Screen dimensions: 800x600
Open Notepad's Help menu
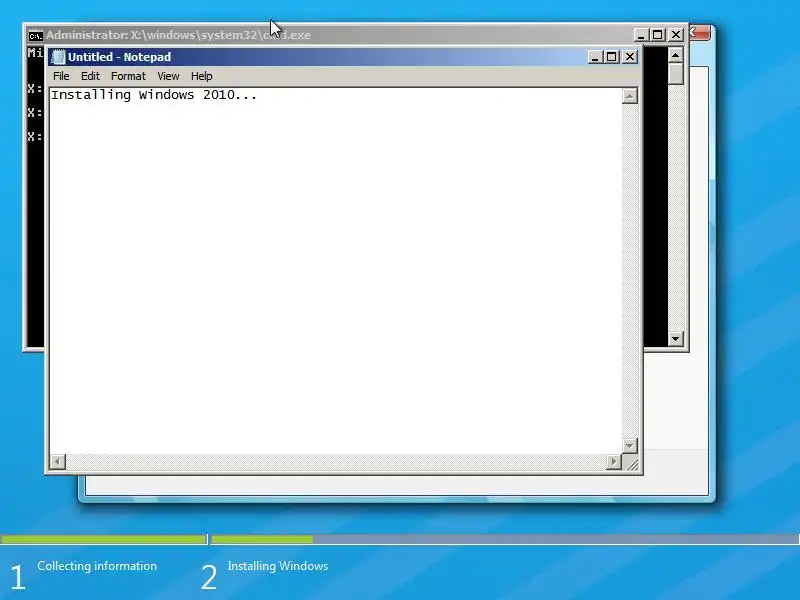tap(202, 76)
